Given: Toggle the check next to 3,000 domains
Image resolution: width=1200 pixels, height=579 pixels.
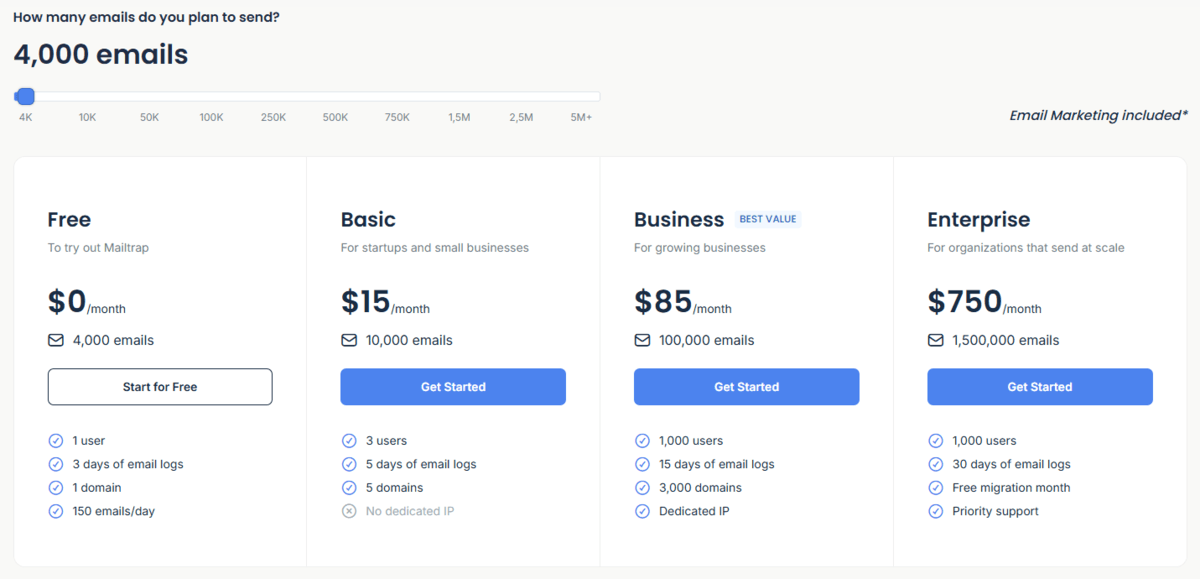Looking at the screenshot, I should (x=642, y=487).
